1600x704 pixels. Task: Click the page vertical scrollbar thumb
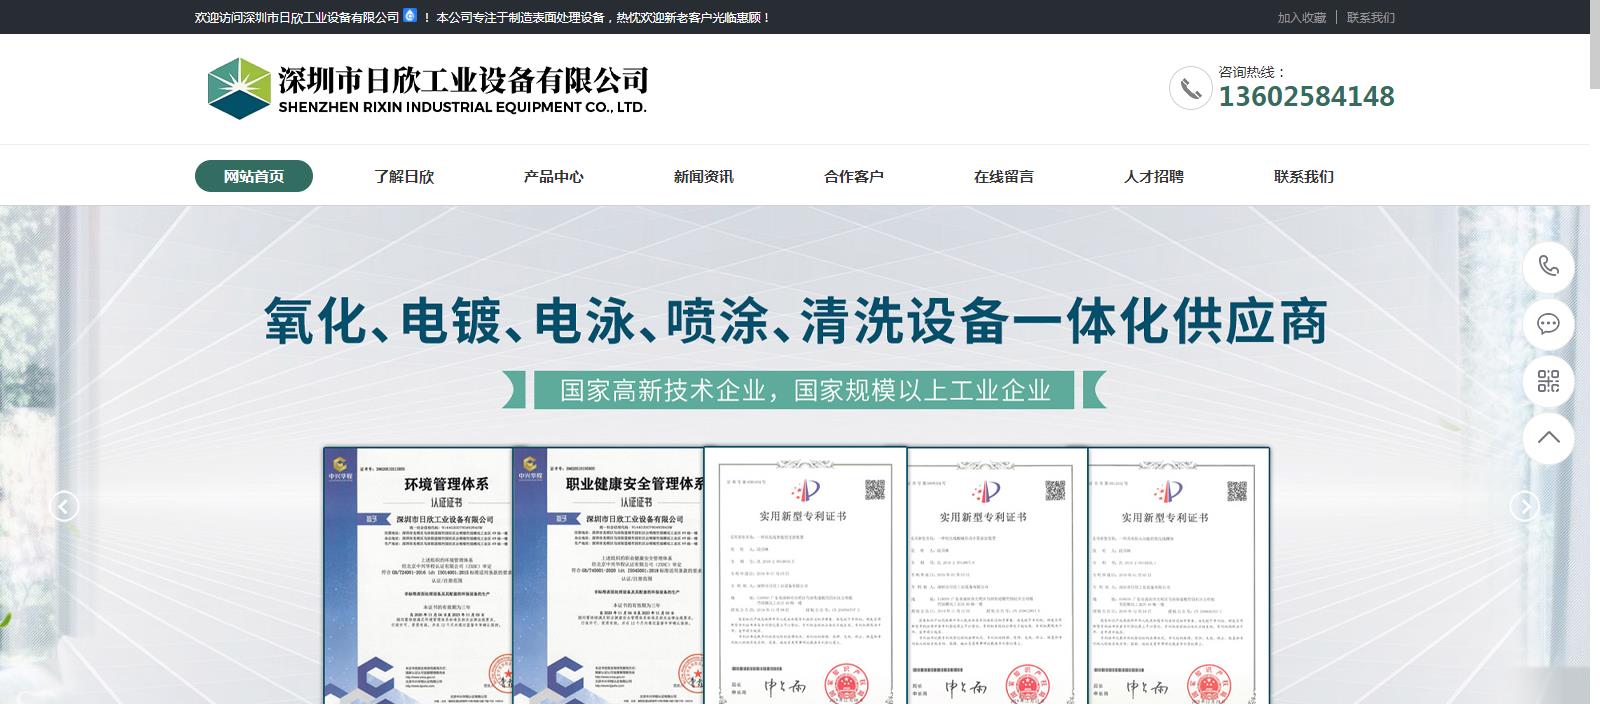tap(1595, 45)
